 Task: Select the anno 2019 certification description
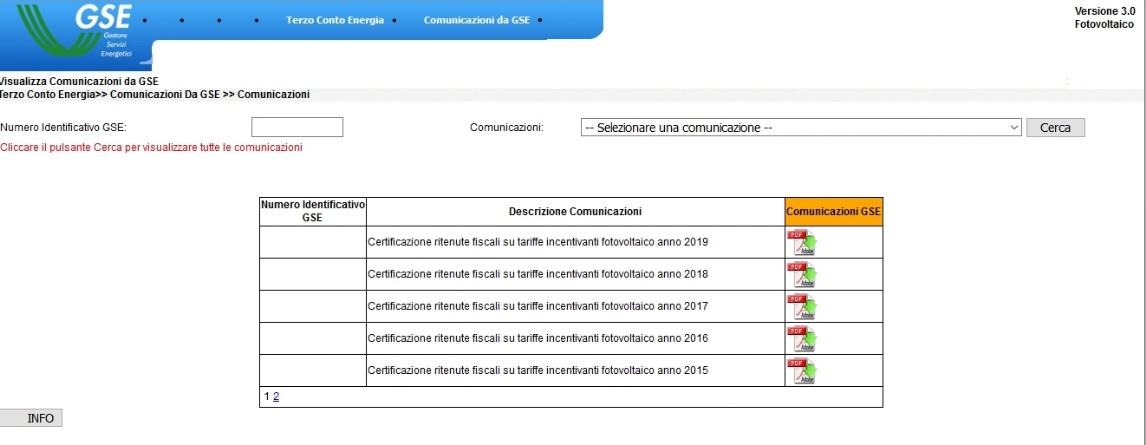click(538, 242)
